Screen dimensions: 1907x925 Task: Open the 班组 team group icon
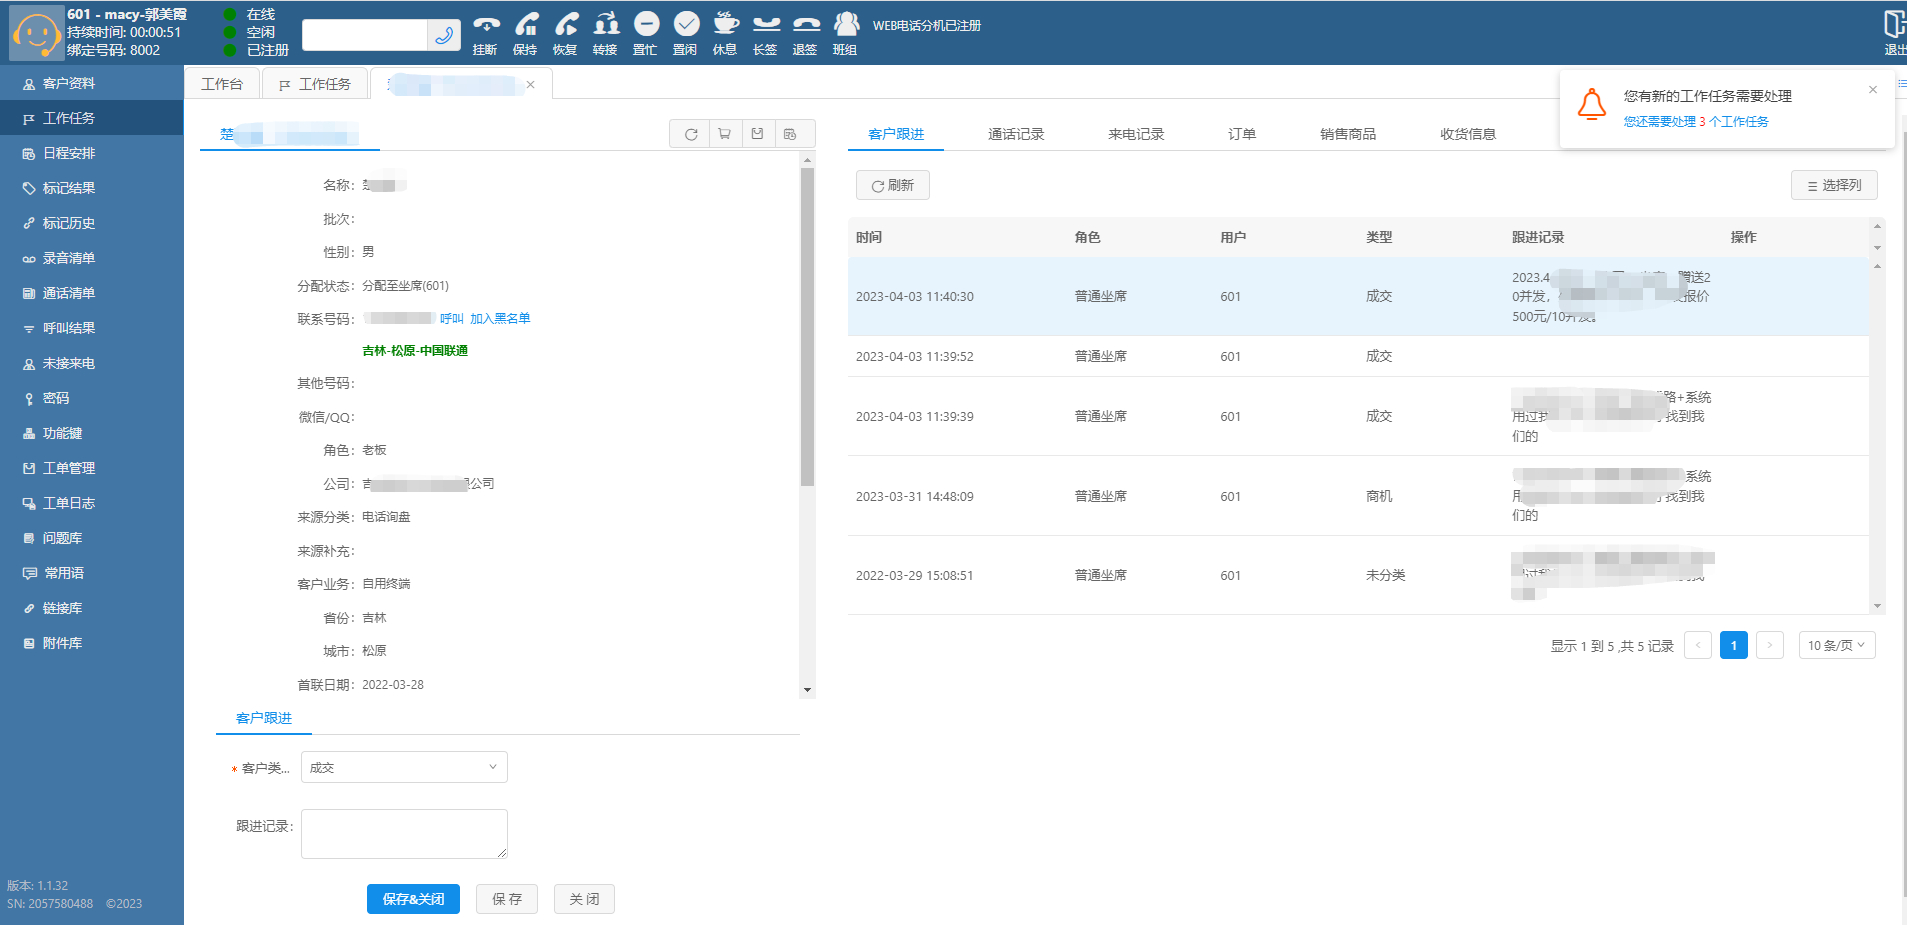(846, 25)
